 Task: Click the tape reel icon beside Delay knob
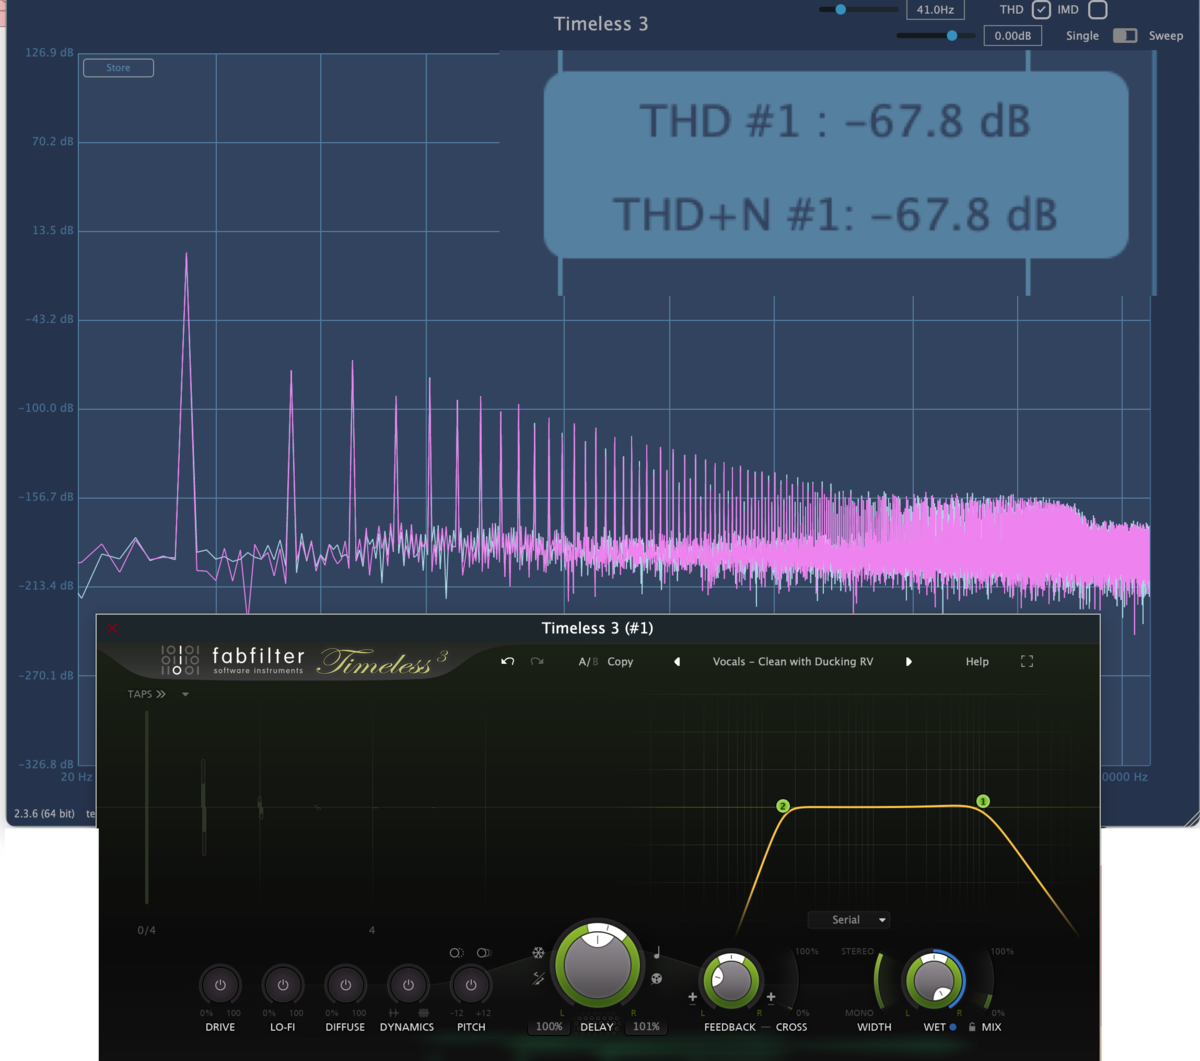656,979
